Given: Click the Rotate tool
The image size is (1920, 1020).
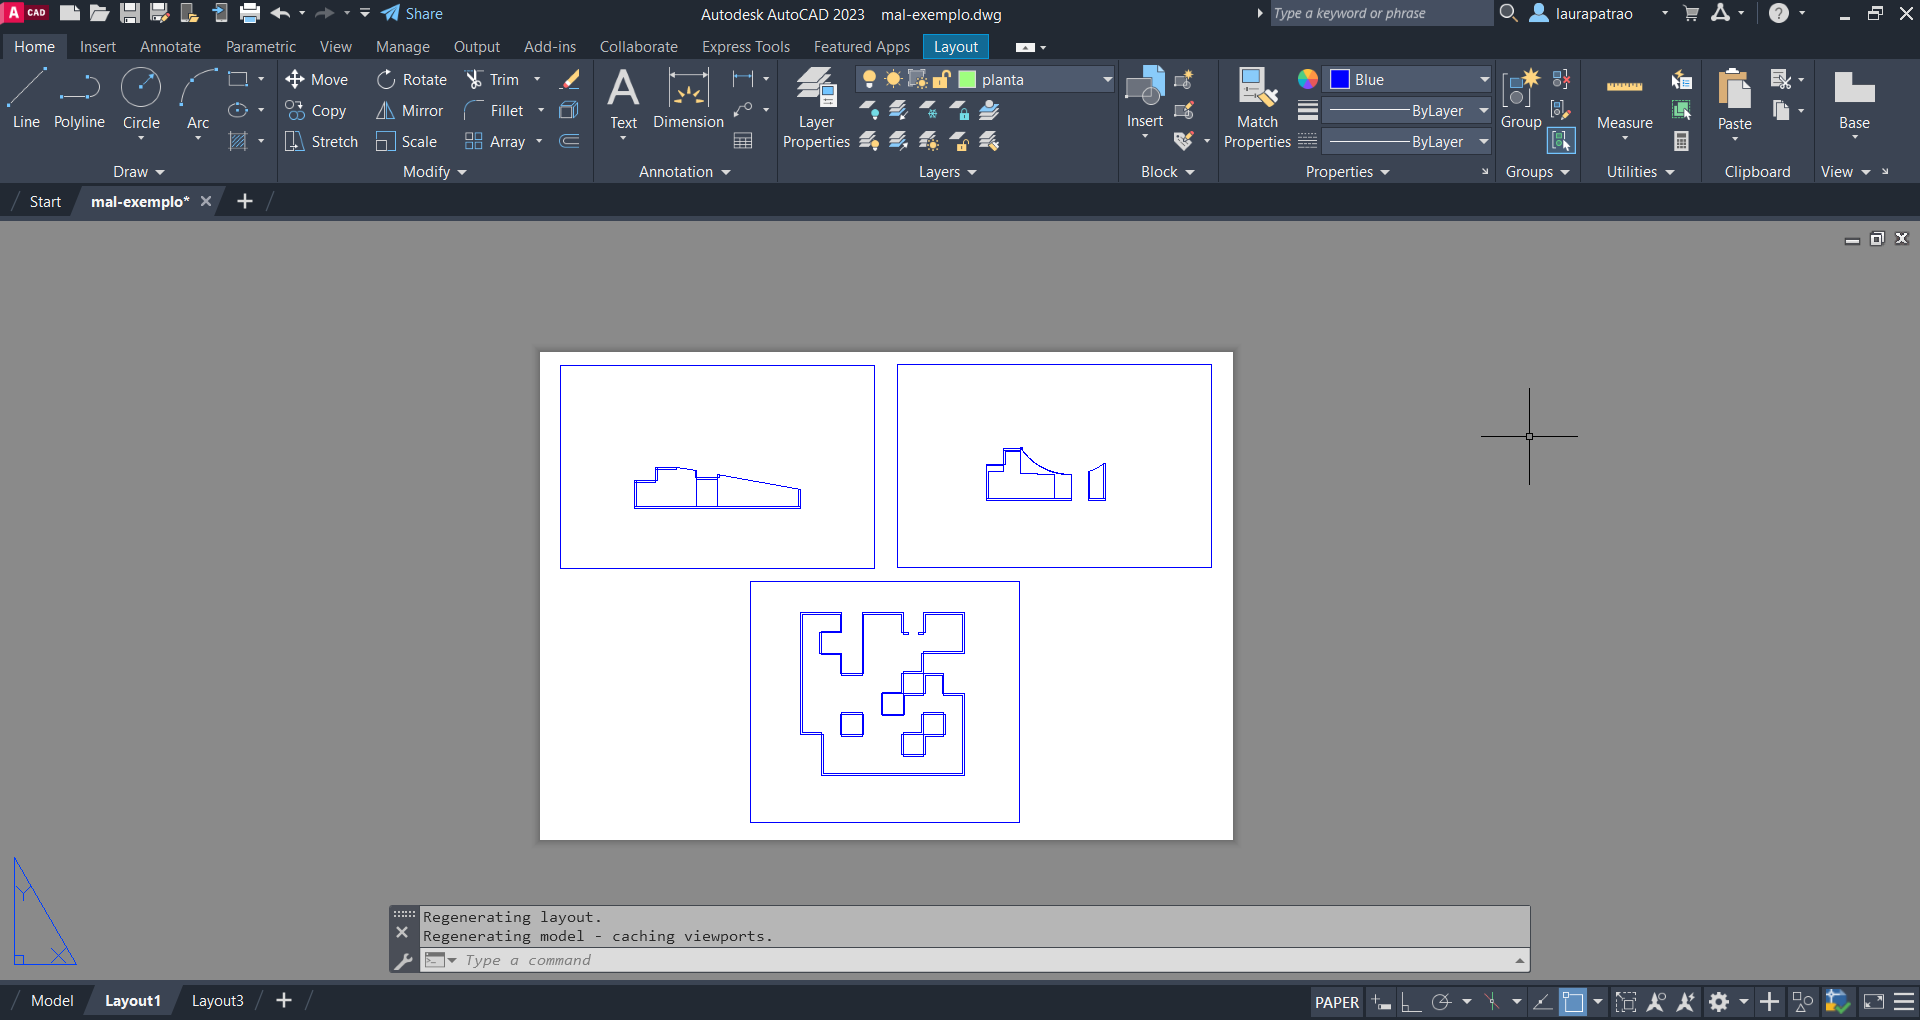Looking at the screenshot, I should coord(412,80).
